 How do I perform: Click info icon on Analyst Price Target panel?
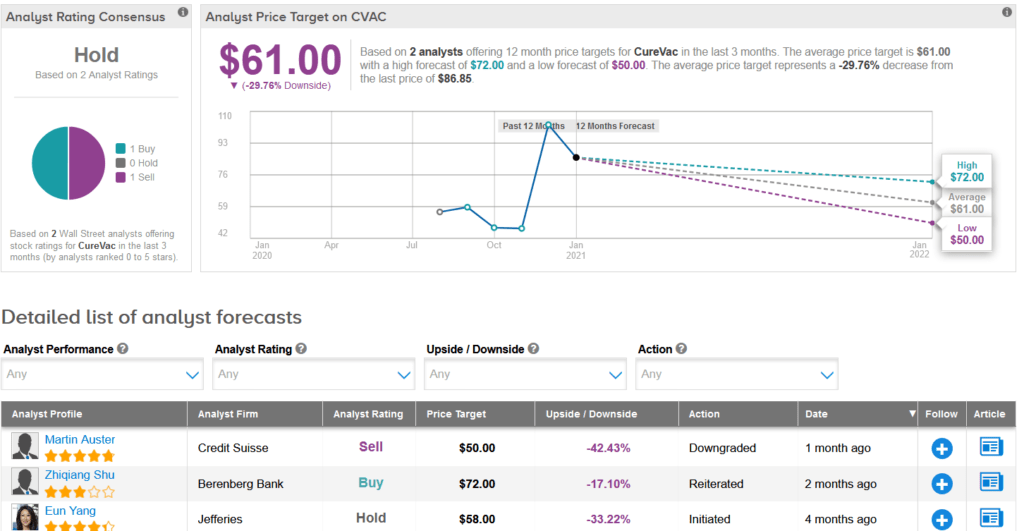[1007, 12]
